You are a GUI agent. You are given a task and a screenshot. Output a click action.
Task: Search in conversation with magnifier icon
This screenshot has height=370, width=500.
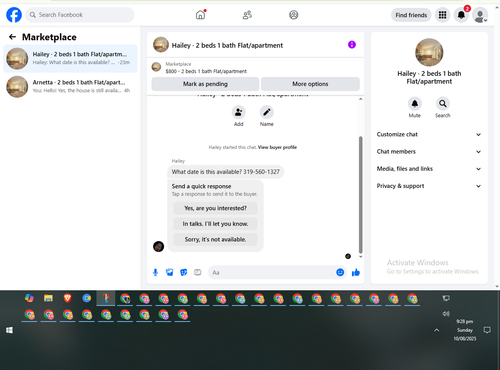click(443, 104)
